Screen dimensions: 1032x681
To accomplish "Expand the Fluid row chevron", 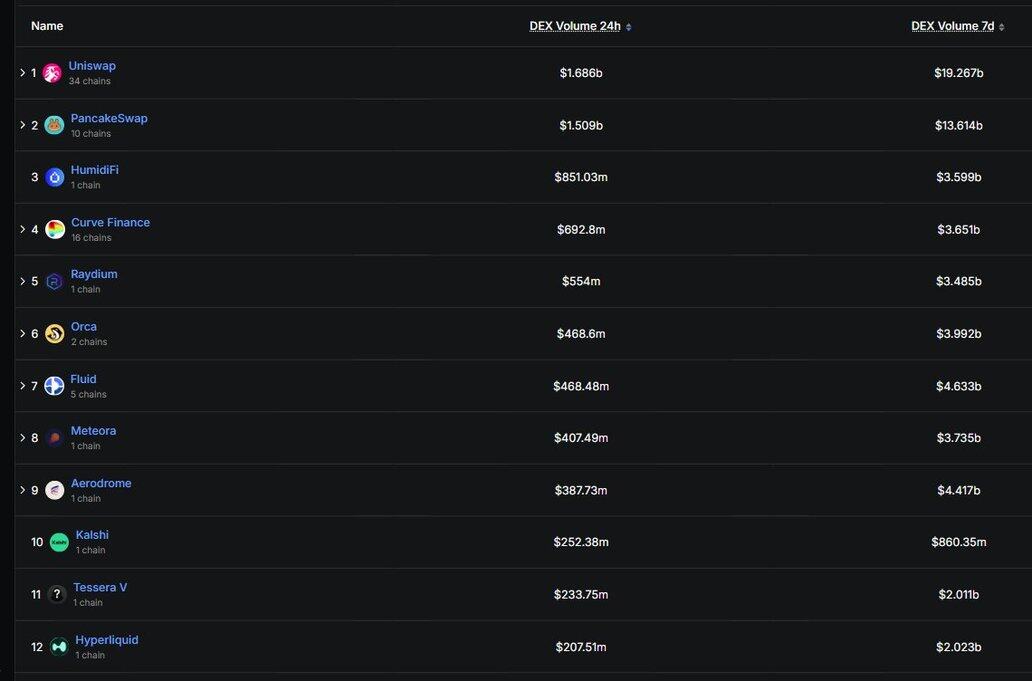I will [x=23, y=386].
